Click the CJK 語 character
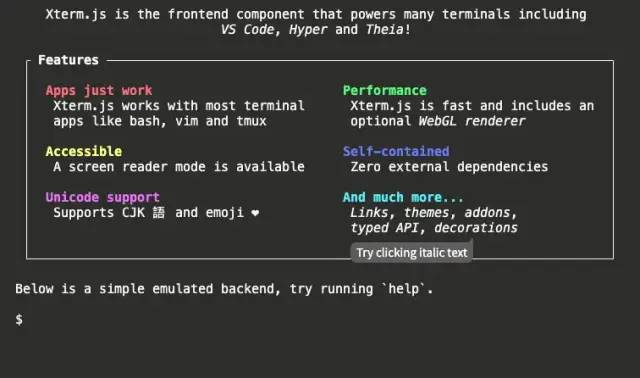Image resolution: width=640 pixels, height=378 pixels. pyautogui.click(x=159, y=213)
